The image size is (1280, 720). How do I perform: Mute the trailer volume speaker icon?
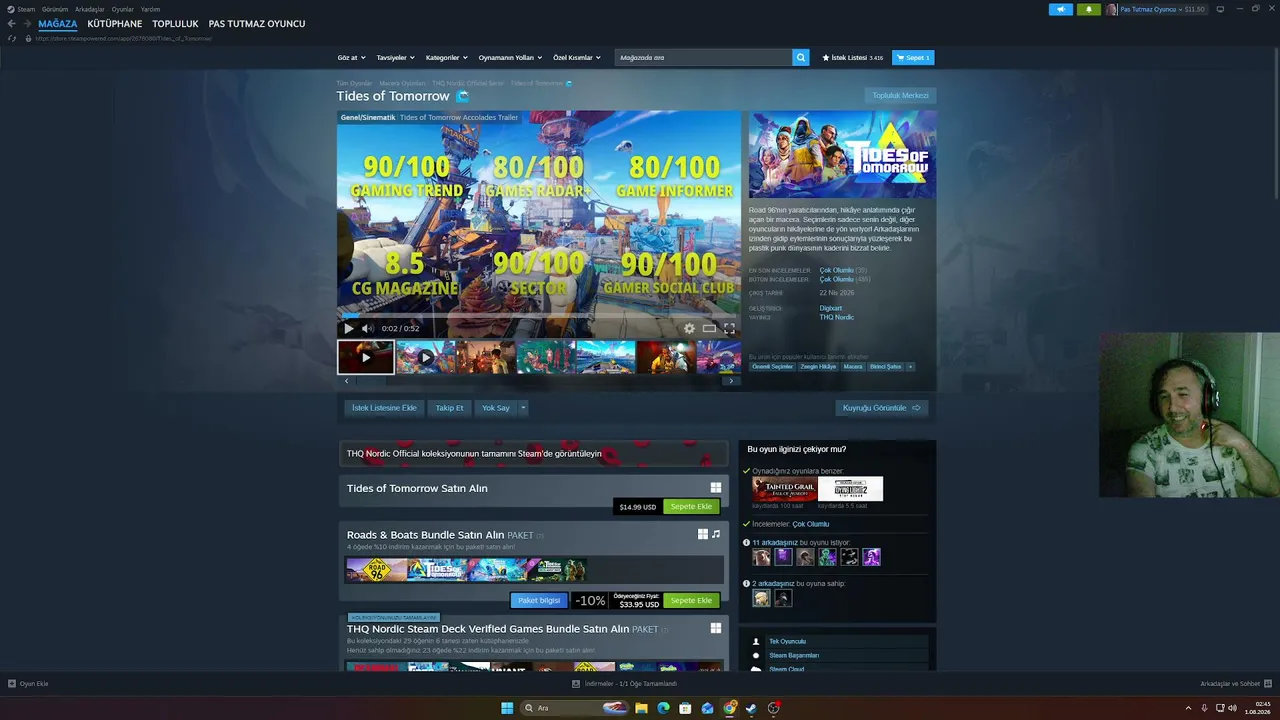pos(367,328)
